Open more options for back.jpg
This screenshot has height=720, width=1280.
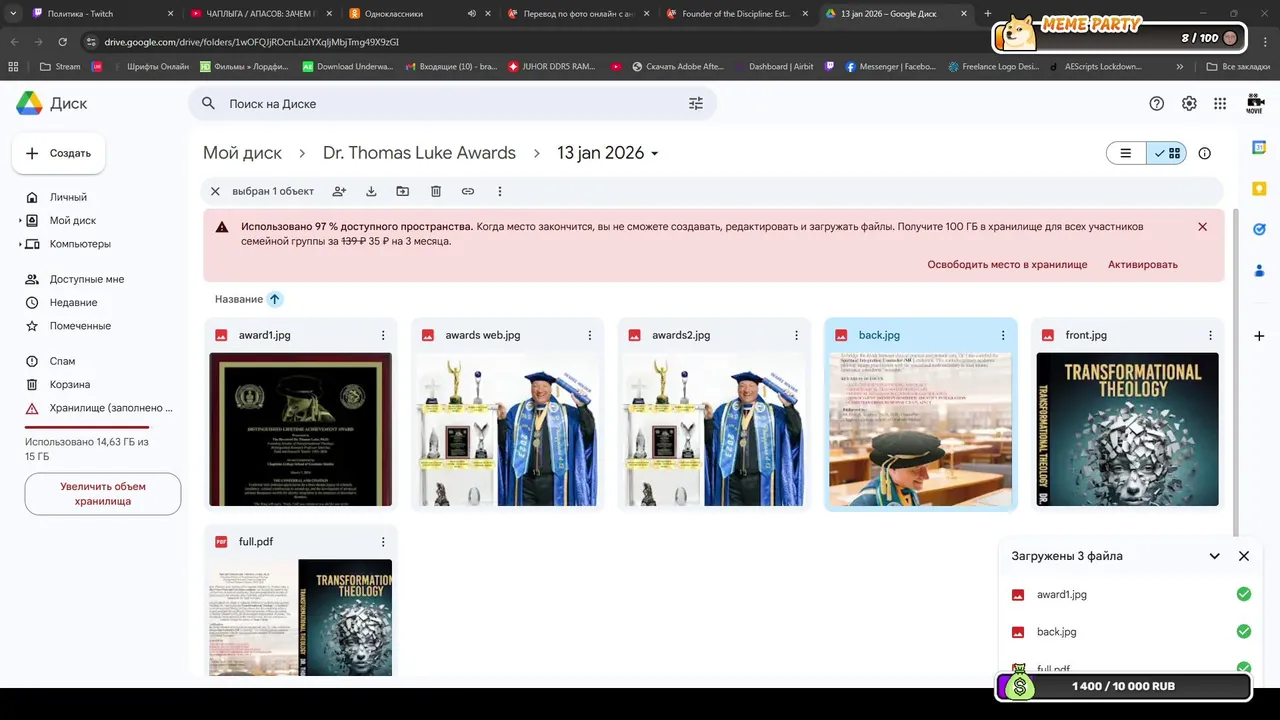(x=1003, y=335)
